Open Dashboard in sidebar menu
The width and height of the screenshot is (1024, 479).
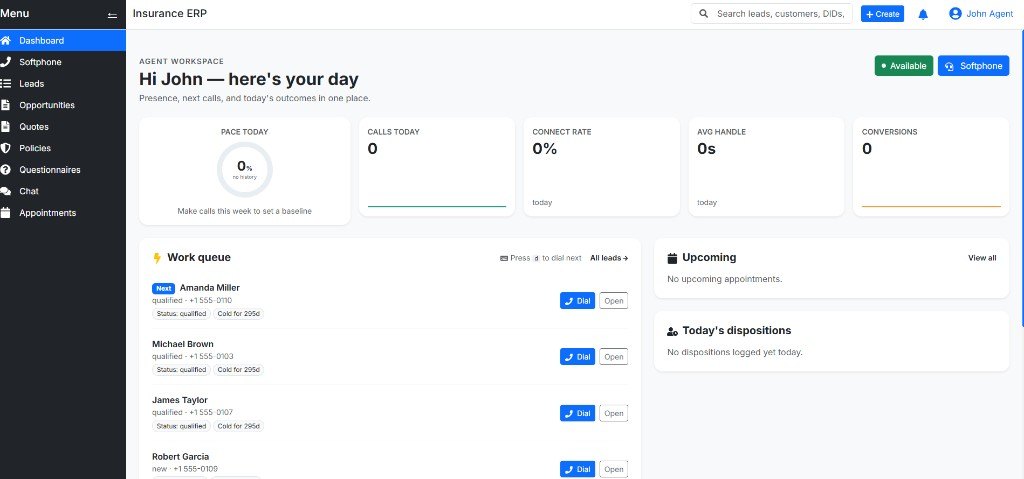(x=63, y=41)
